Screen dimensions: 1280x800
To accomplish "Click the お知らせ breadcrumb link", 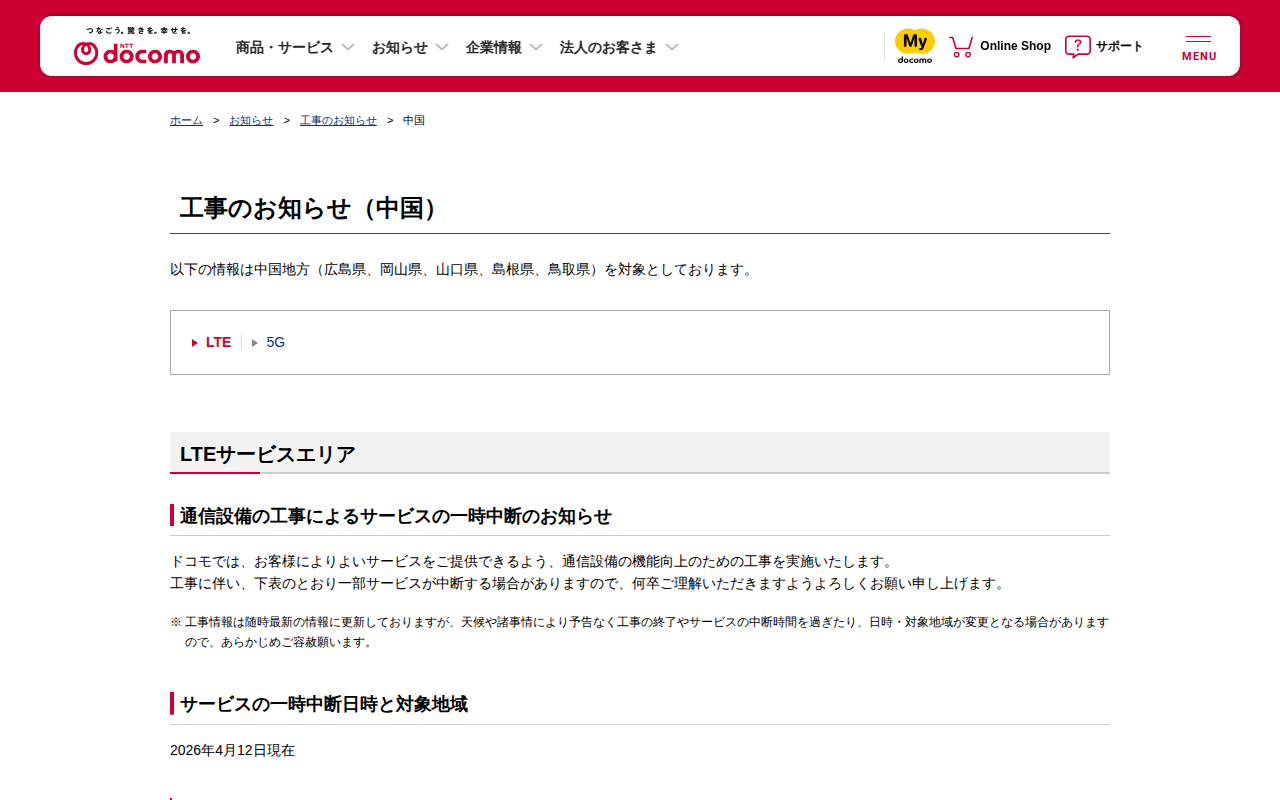I will 251,120.
